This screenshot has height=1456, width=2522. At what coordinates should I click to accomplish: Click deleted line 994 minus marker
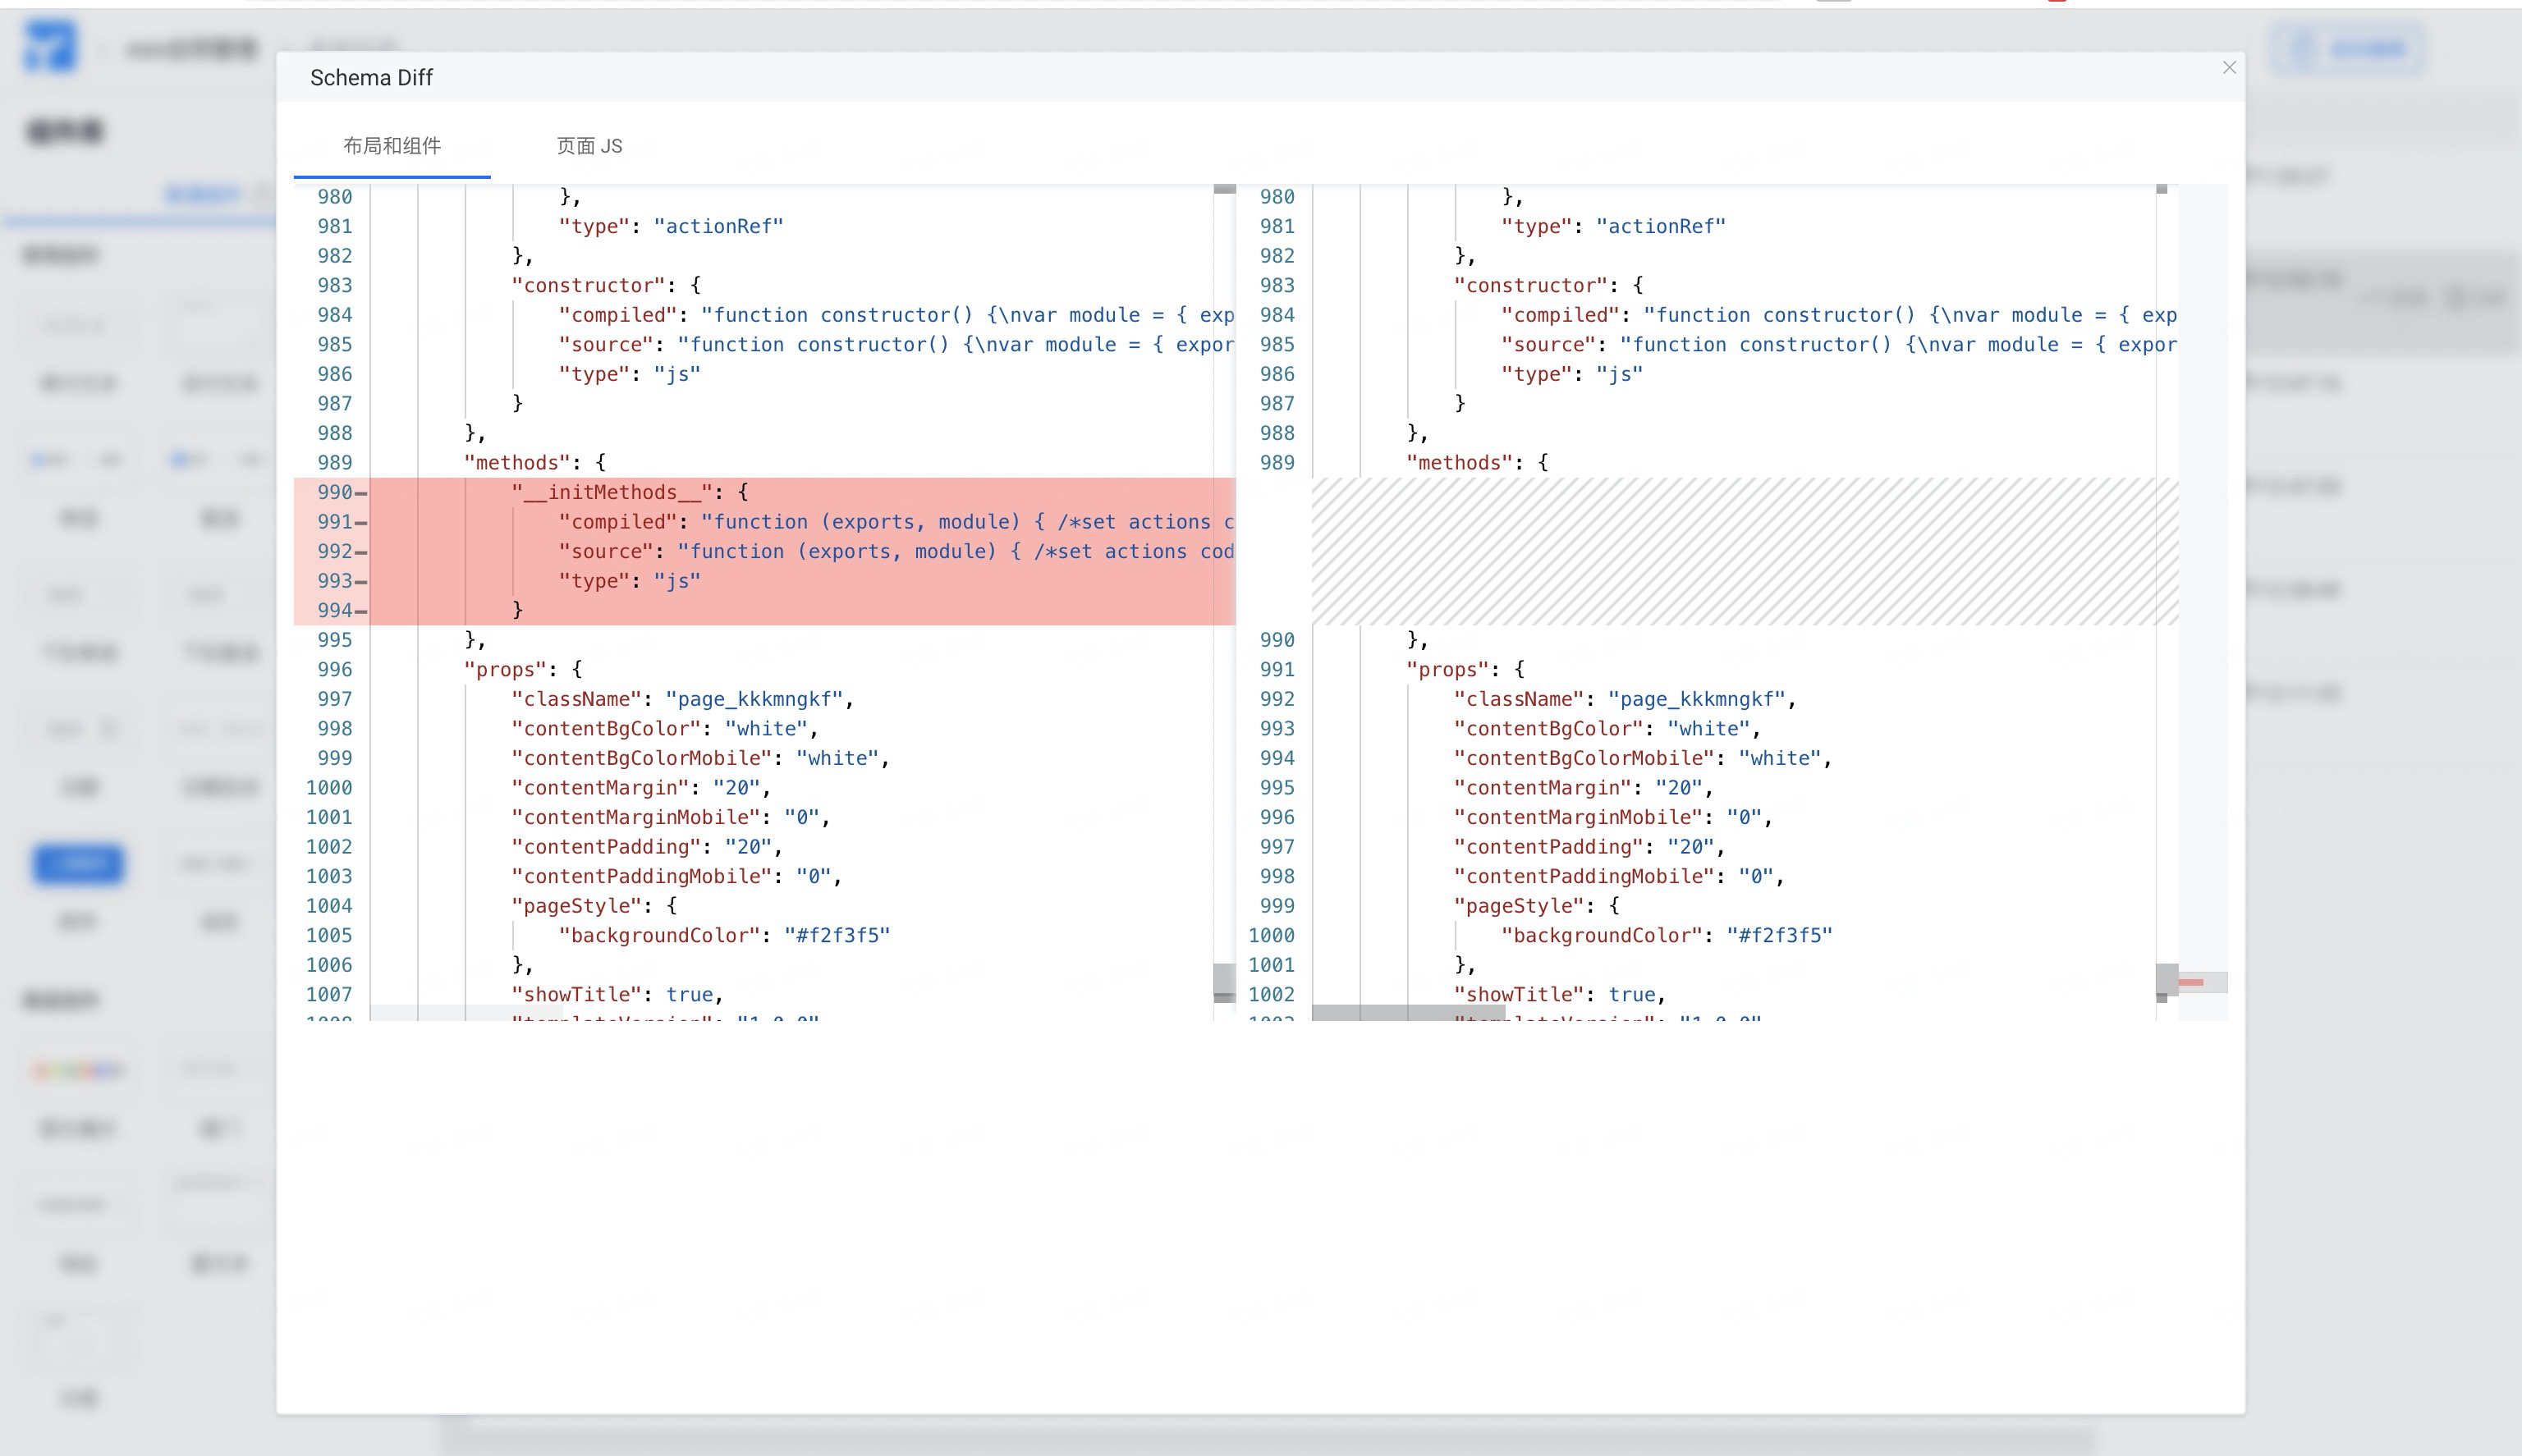click(x=361, y=611)
